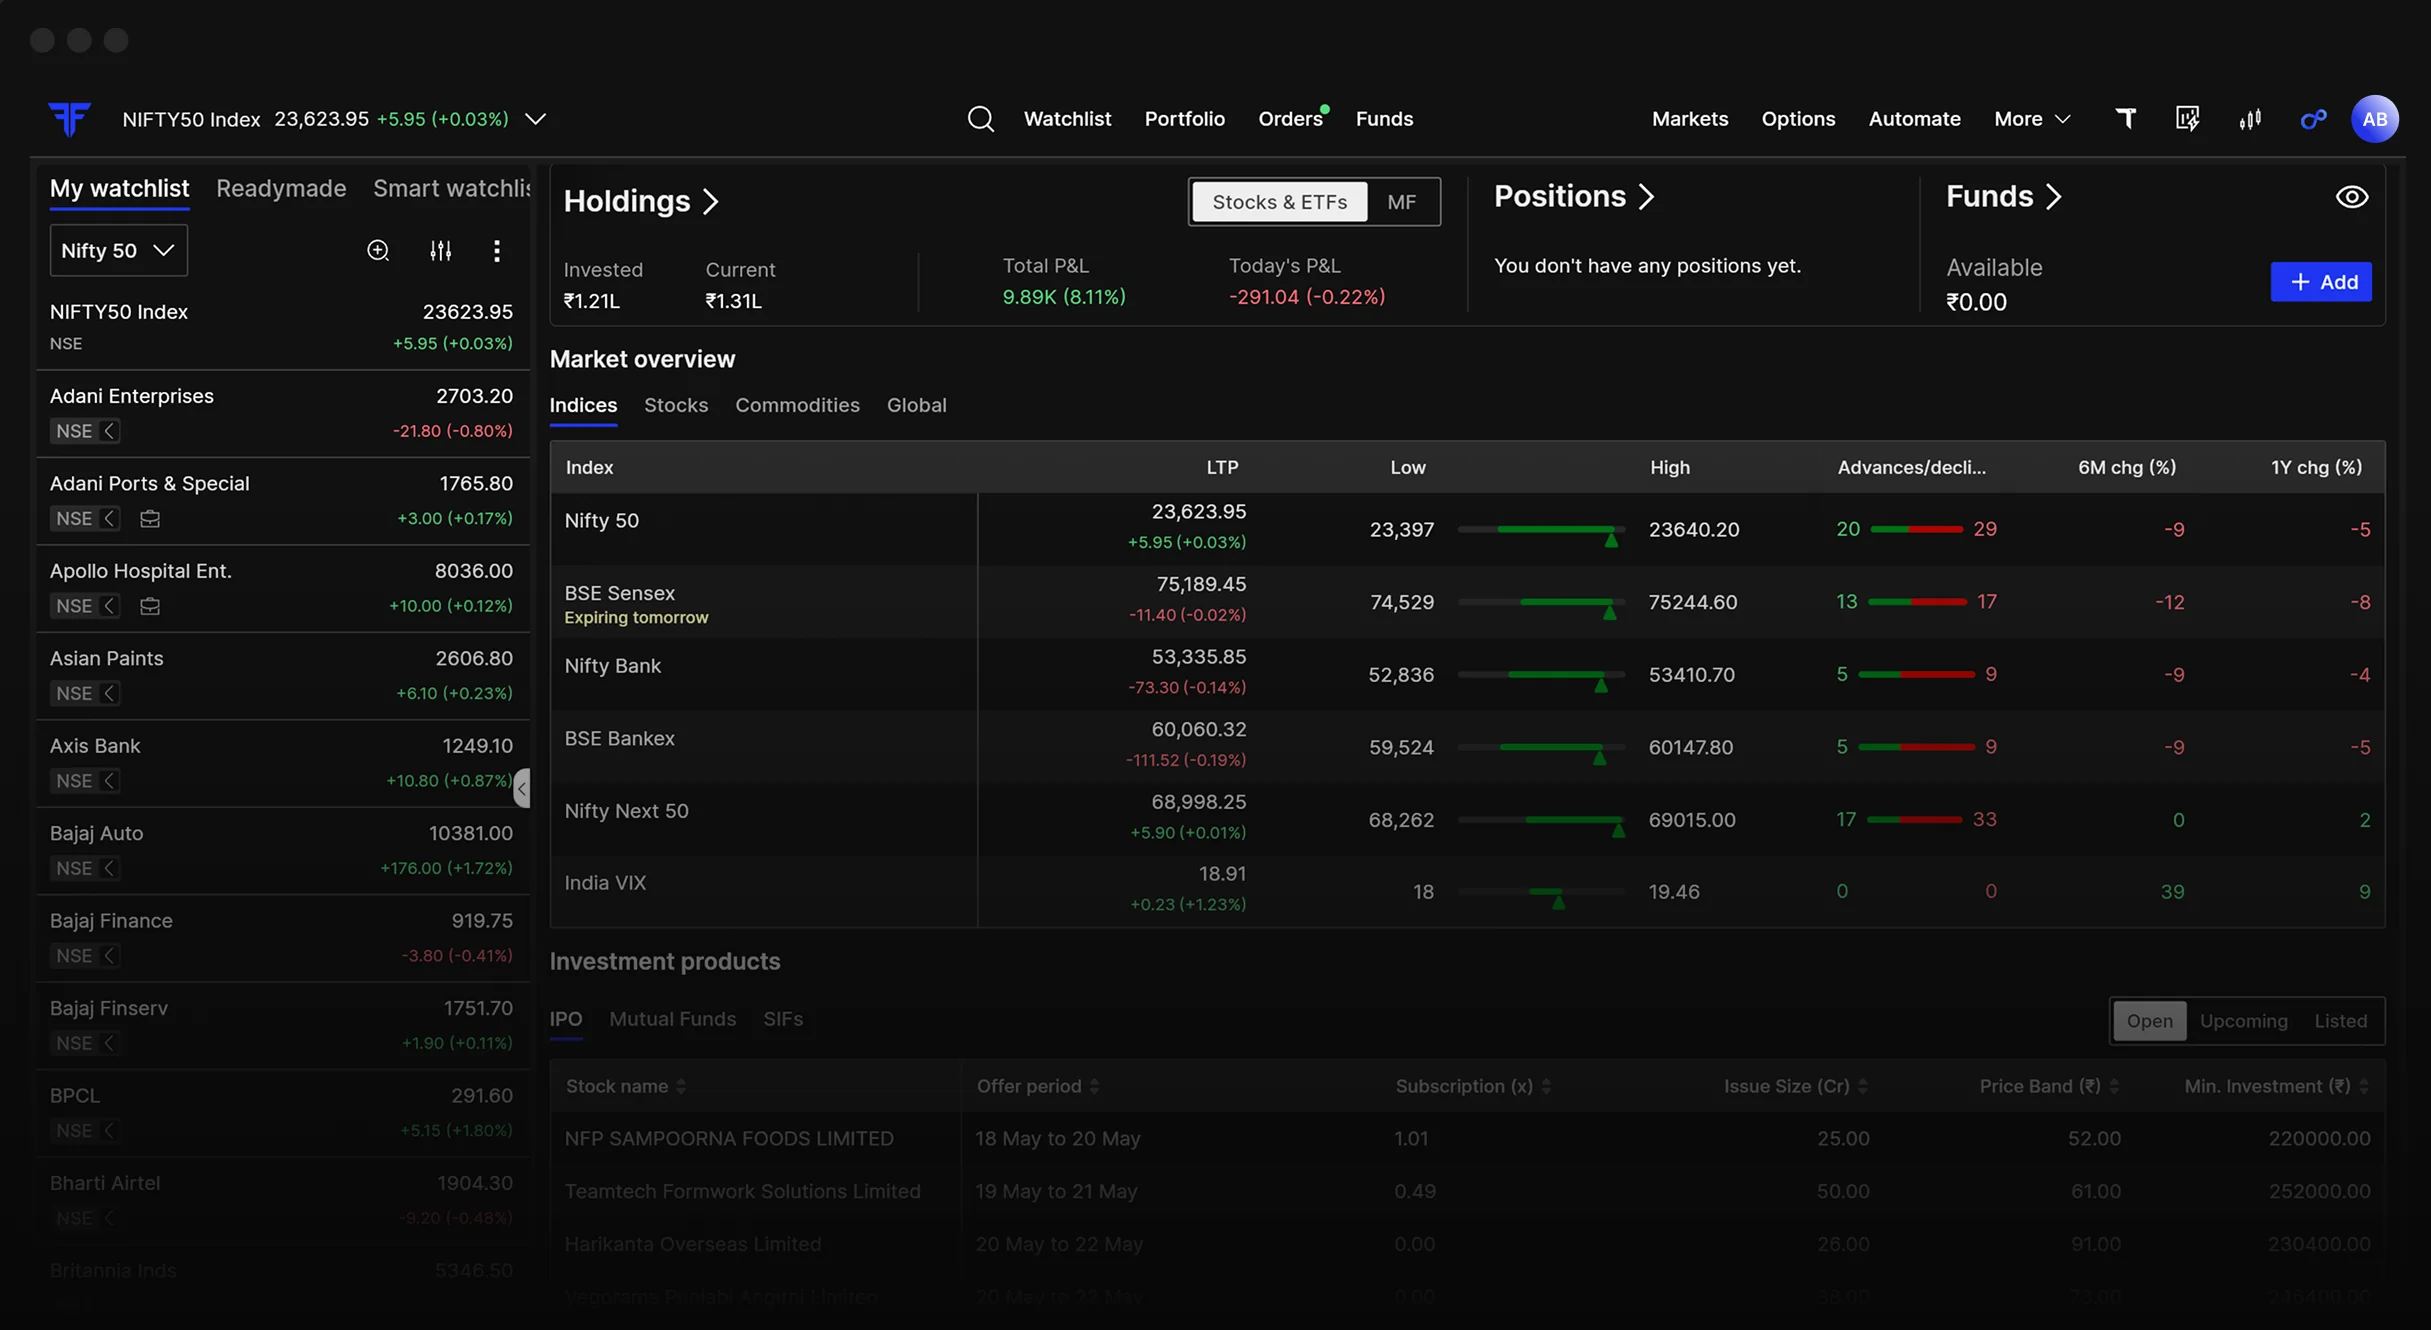The height and width of the screenshot is (1330, 2431).
Task: Click the briefcase icon beside Apollo Hospital
Action: [x=150, y=606]
